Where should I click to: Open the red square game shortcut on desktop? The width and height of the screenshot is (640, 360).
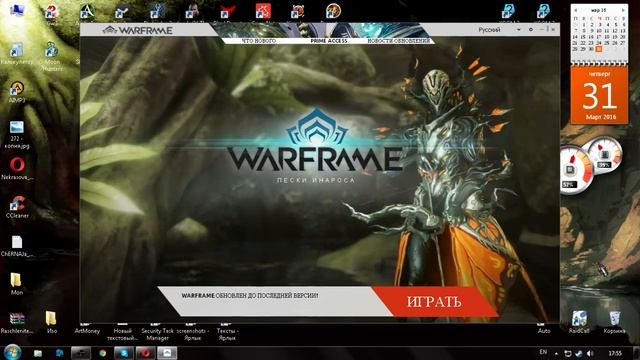click(263, 11)
